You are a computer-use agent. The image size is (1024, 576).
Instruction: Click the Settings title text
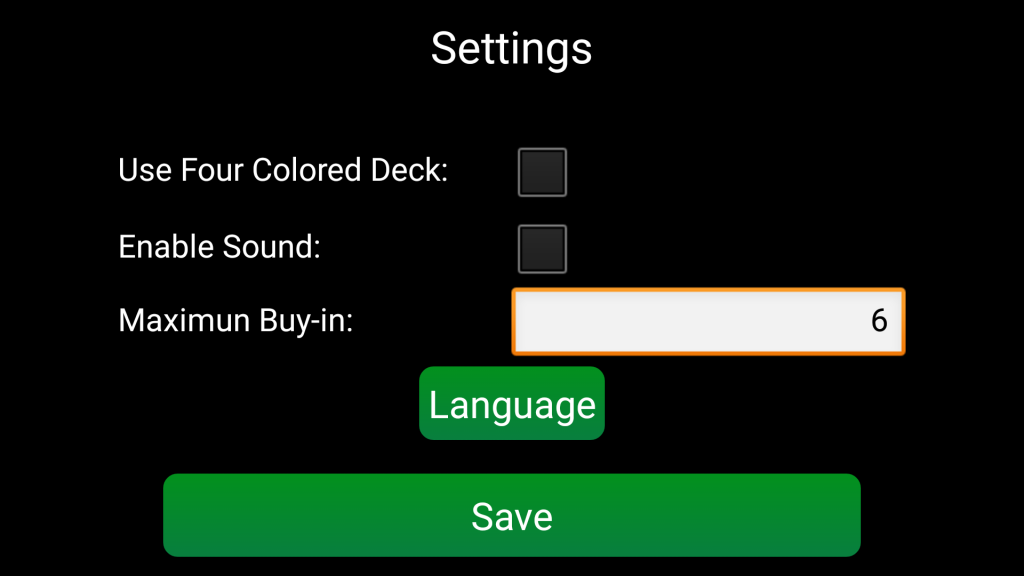511,48
